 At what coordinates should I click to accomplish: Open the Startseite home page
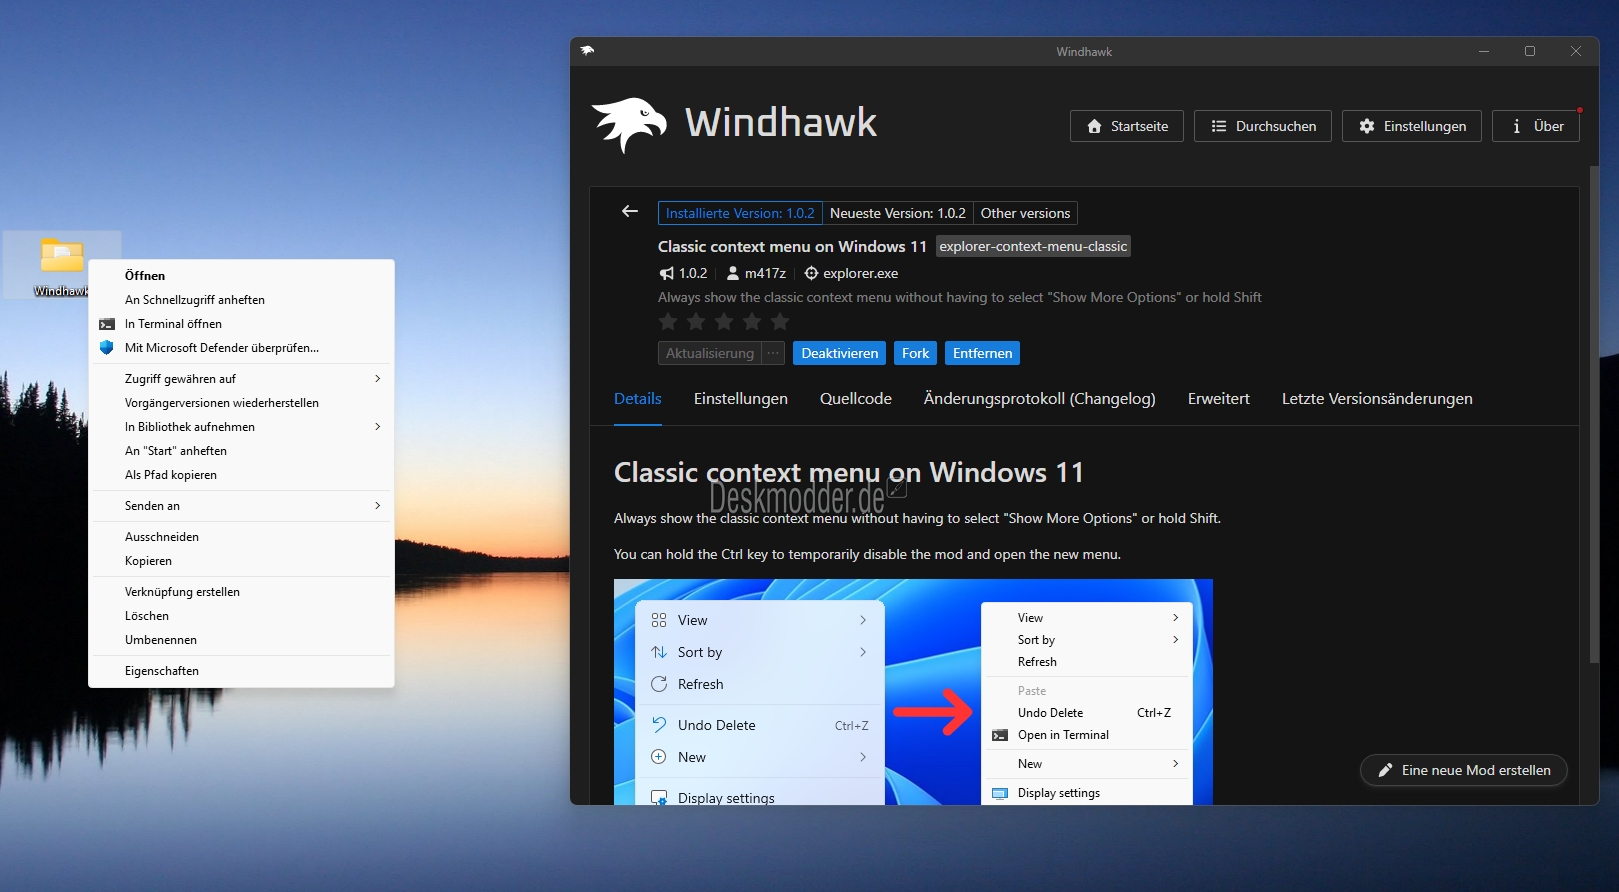1127,126
